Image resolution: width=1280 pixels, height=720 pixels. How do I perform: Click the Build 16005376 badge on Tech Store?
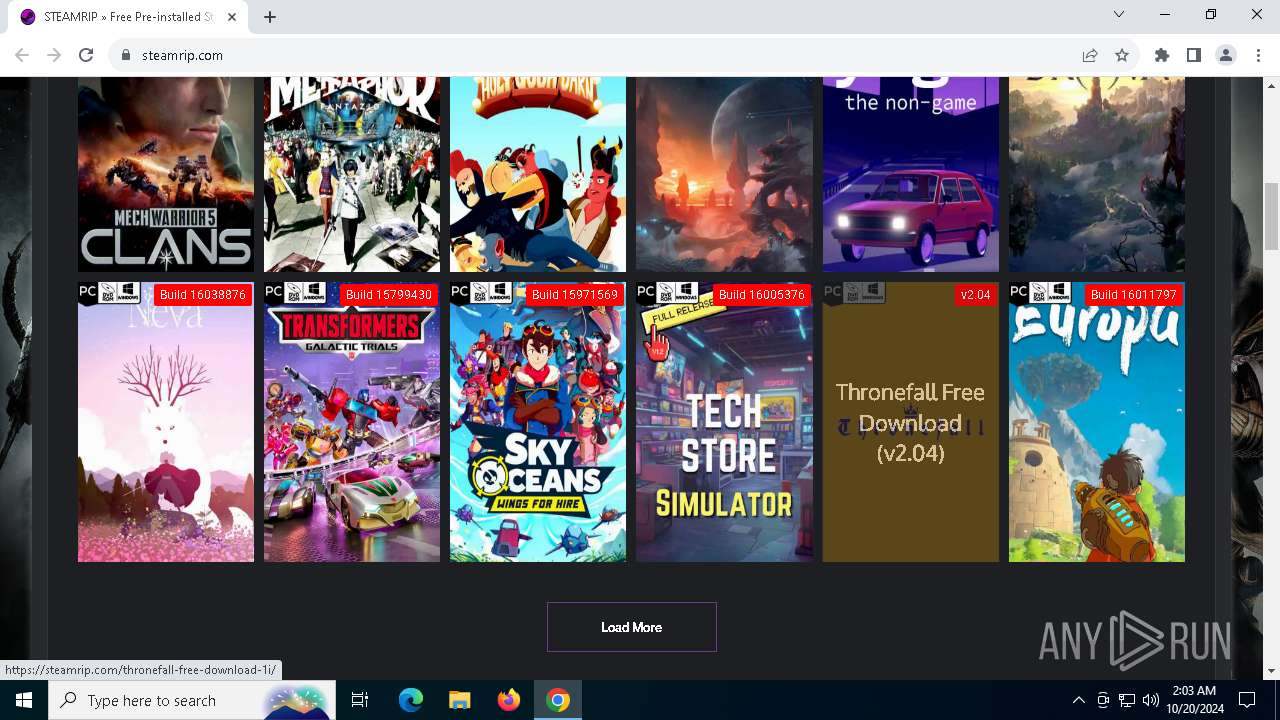coord(762,295)
